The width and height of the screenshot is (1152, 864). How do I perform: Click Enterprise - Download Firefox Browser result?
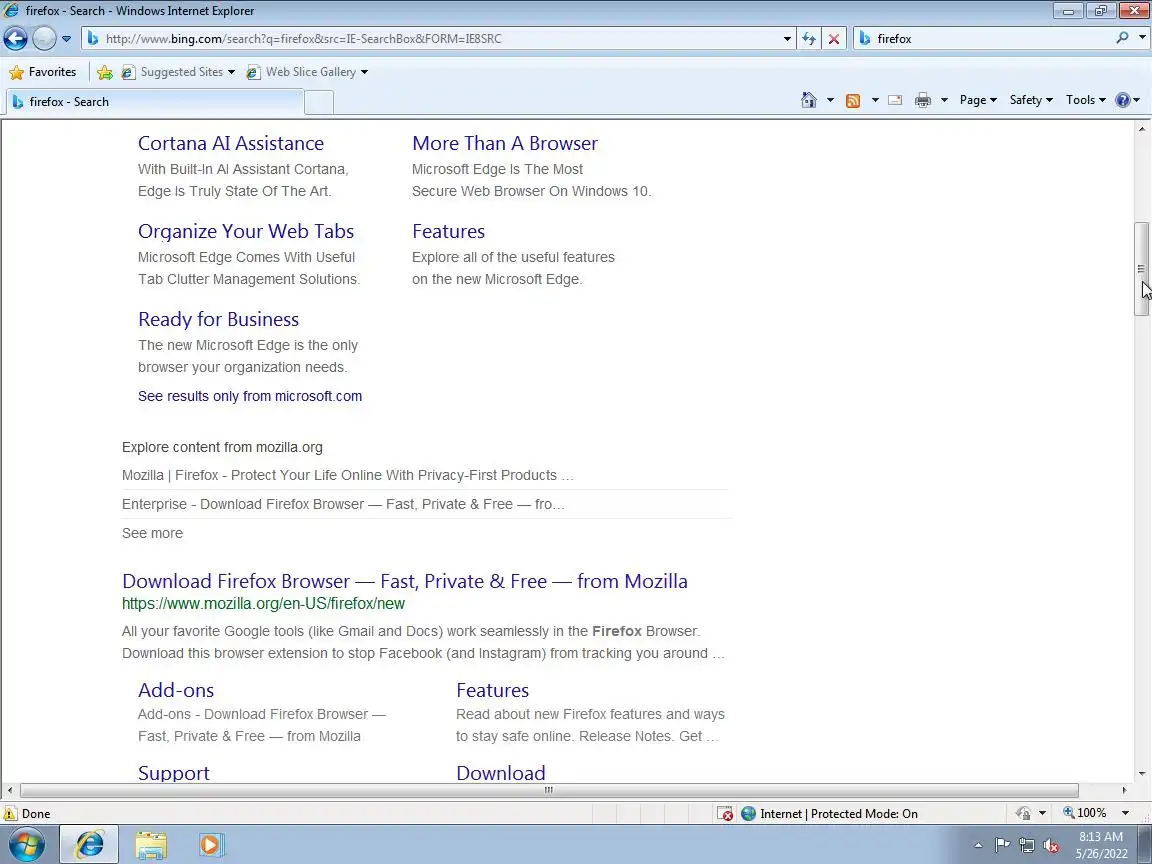click(343, 505)
